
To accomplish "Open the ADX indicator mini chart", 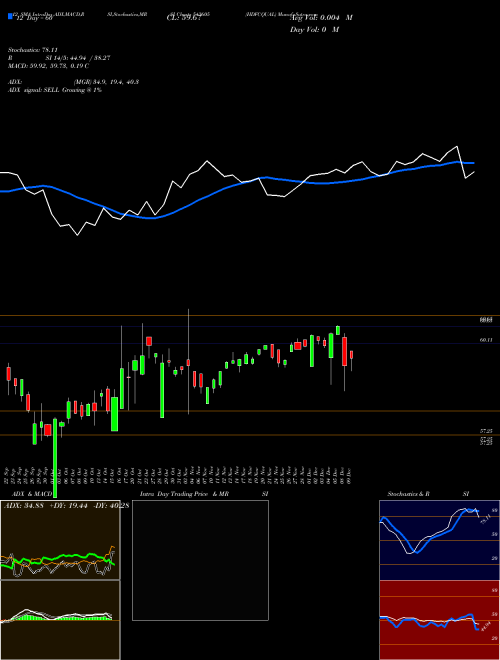I will point(60,540).
